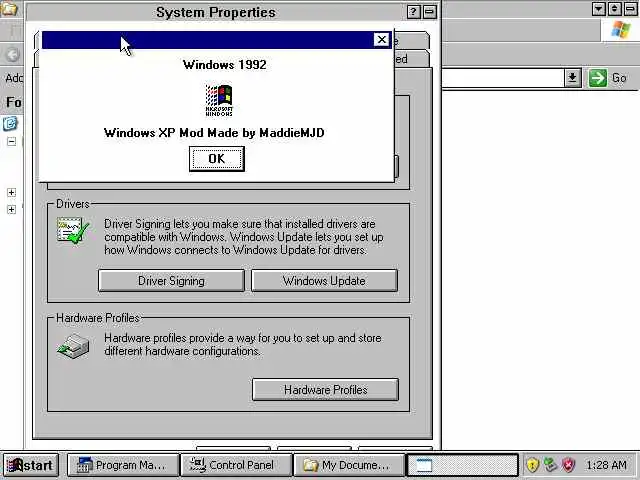Viewport: 640px width, 480px height.
Task: Close the Windows 1992 about dialog
Action: pyautogui.click(x=381, y=40)
